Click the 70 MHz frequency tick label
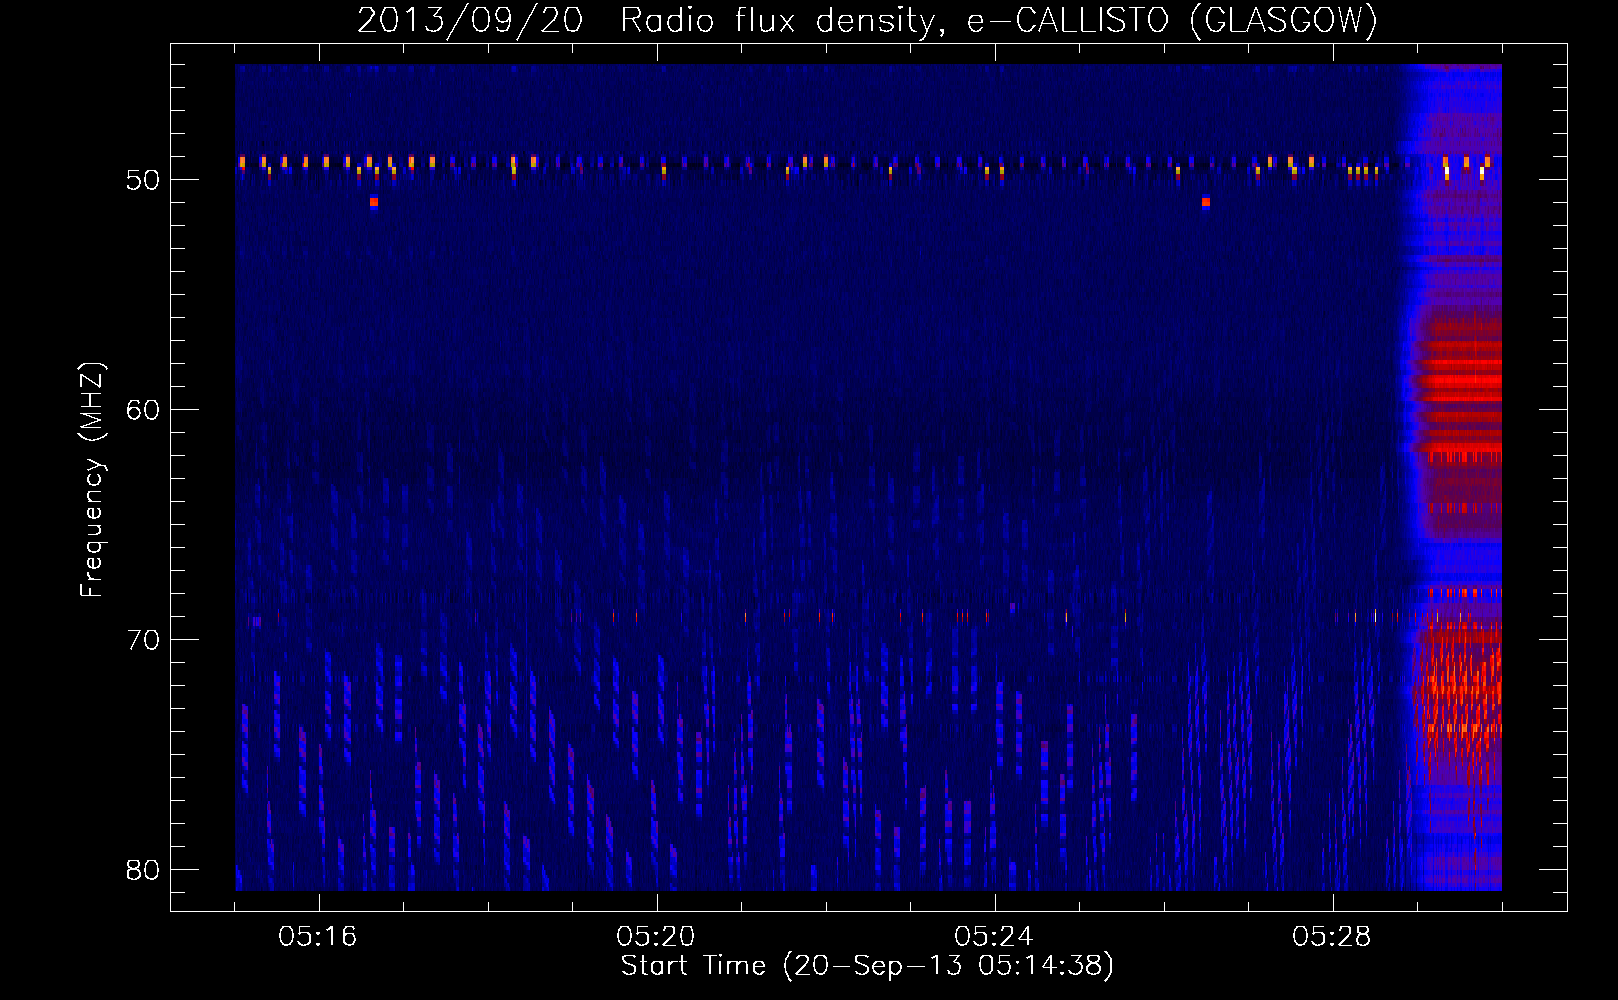 [143, 640]
